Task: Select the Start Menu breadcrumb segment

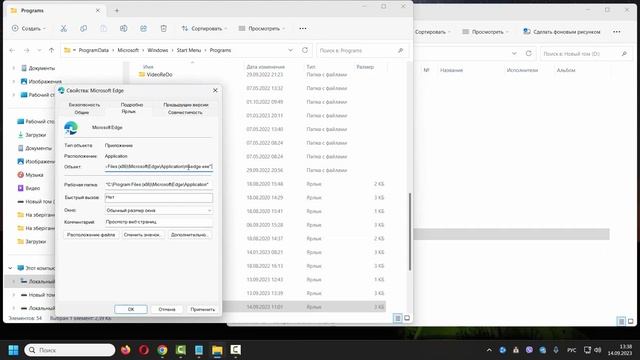Action: (189, 50)
